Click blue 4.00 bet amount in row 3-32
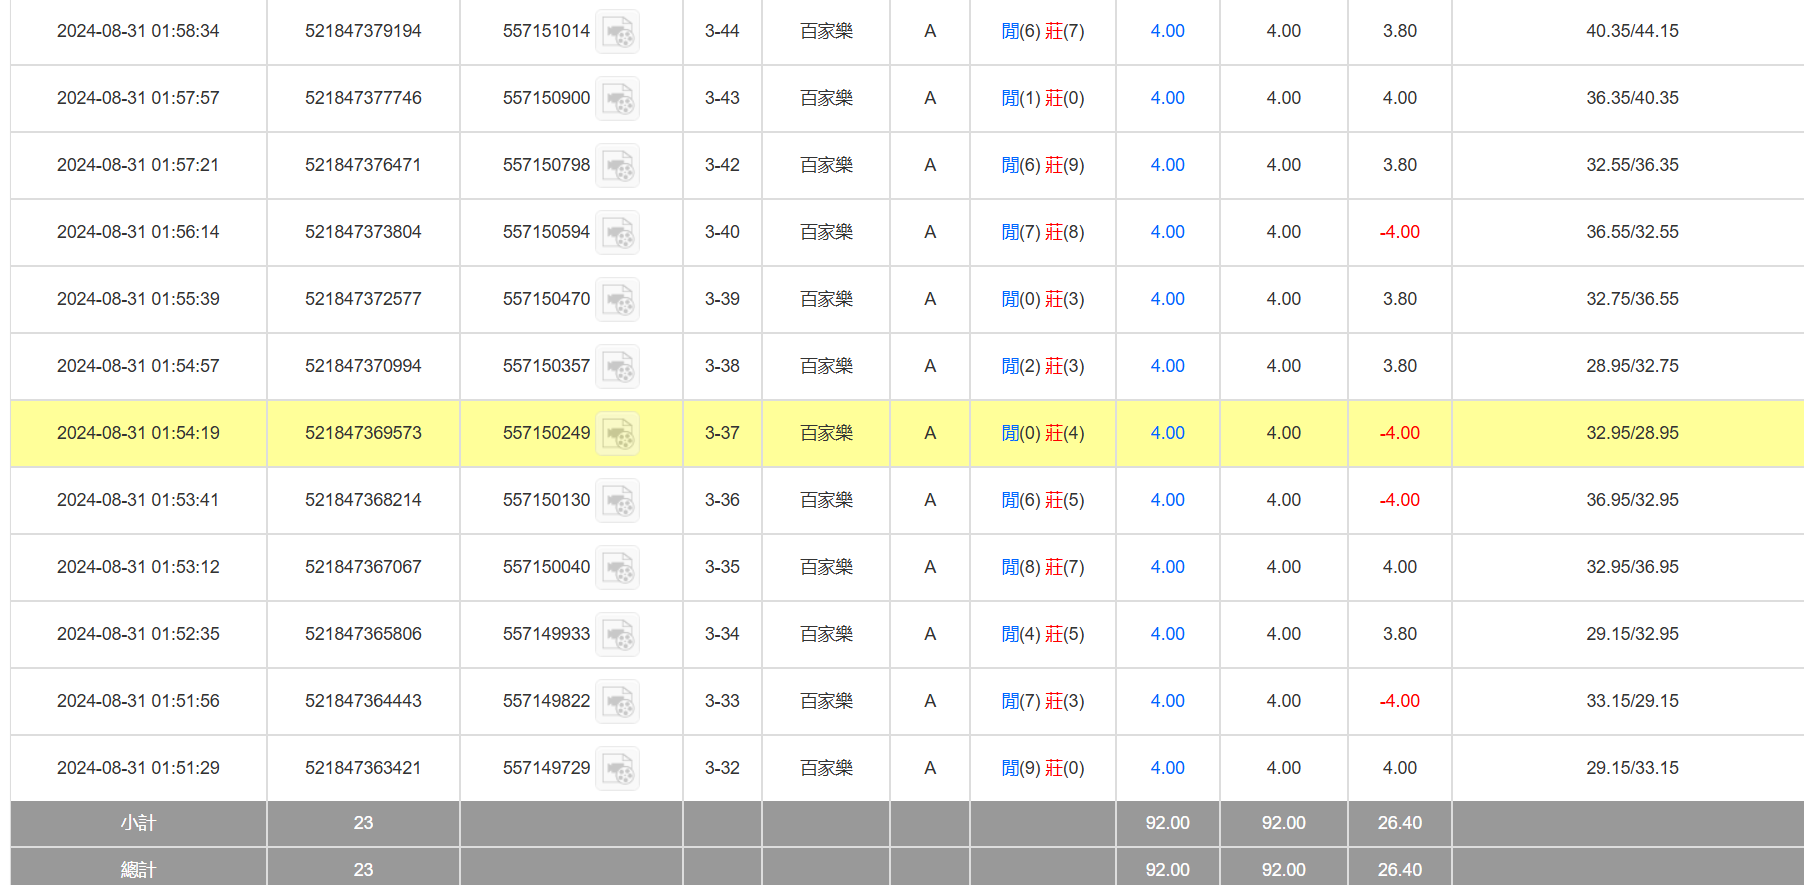 [1167, 768]
